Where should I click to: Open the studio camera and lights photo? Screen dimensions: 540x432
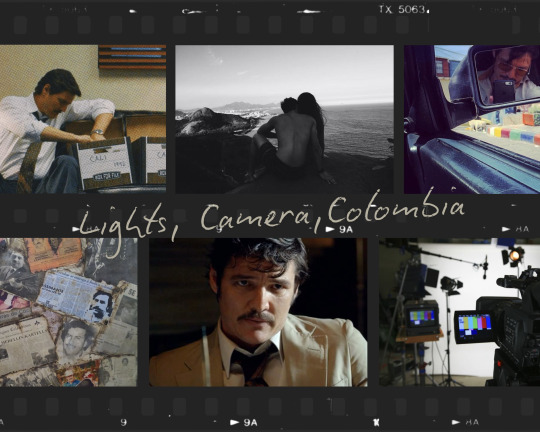459,312
